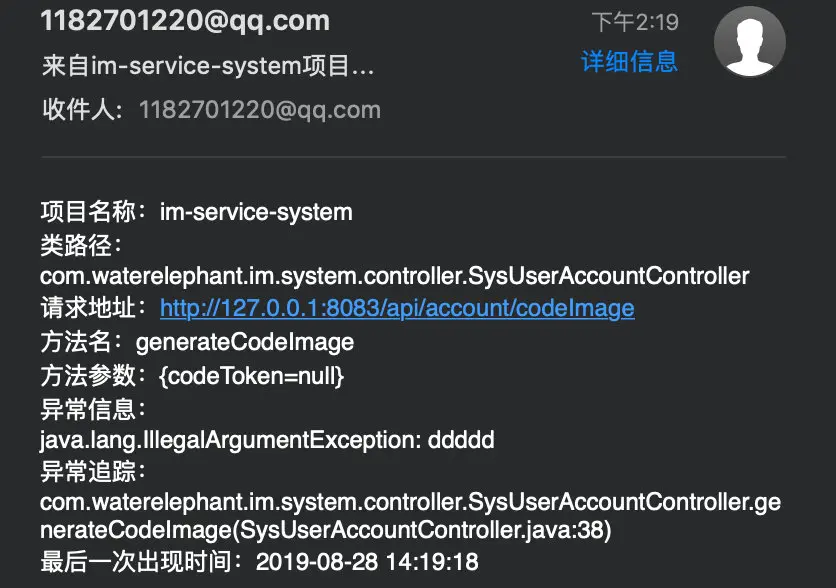Click the 请求地址 label
The height and width of the screenshot is (588, 836).
(x=92, y=308)
